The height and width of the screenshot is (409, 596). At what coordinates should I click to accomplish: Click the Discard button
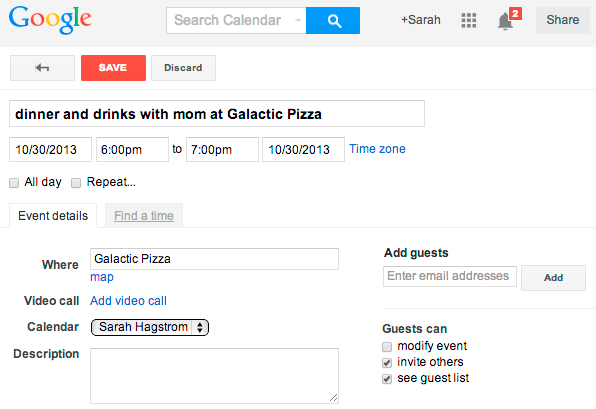183,68
